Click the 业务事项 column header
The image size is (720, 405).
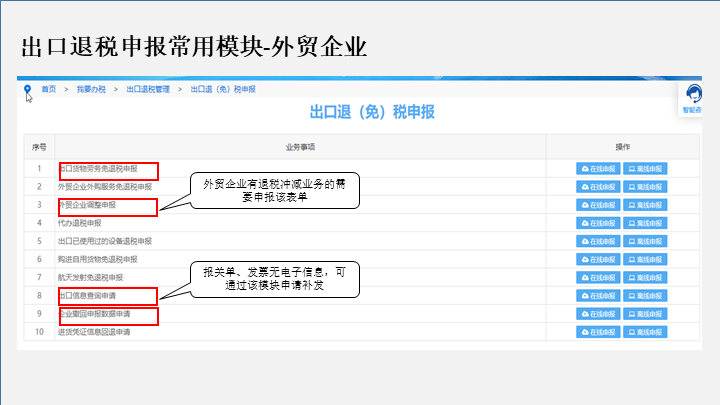[300, 147]
